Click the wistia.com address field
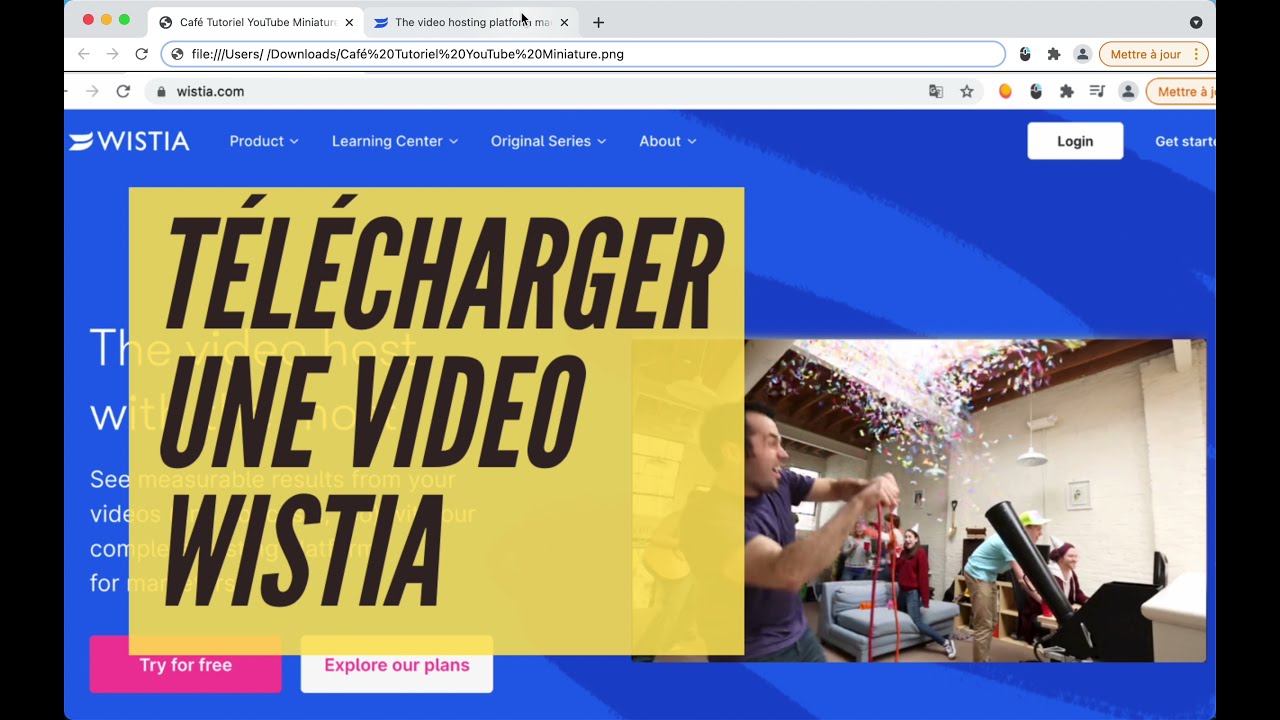This screenshot has width=1280, height=720. point(565,91)
